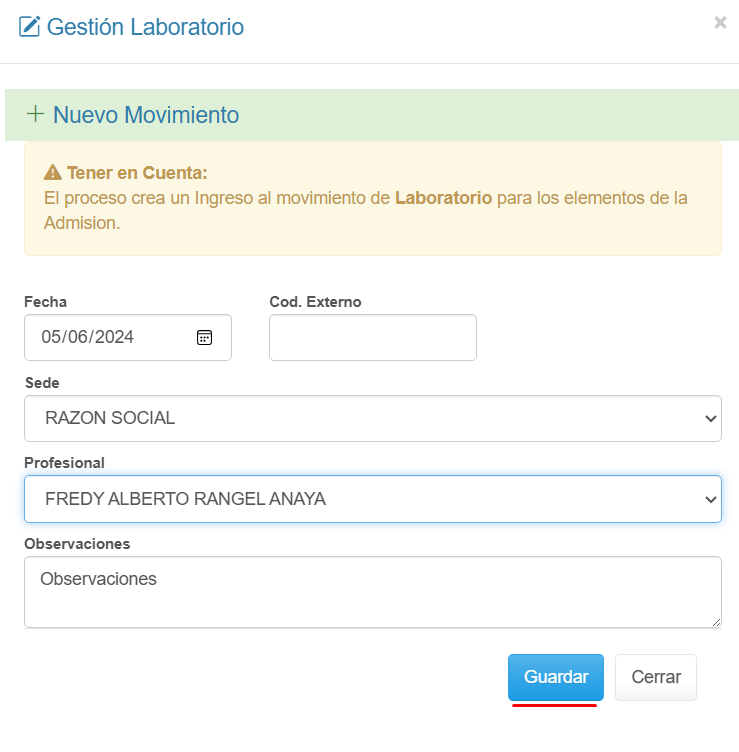Close the Gestión Laboratorio dialog with X
This screenshot has height=752, width=739.
pos(720,23)
